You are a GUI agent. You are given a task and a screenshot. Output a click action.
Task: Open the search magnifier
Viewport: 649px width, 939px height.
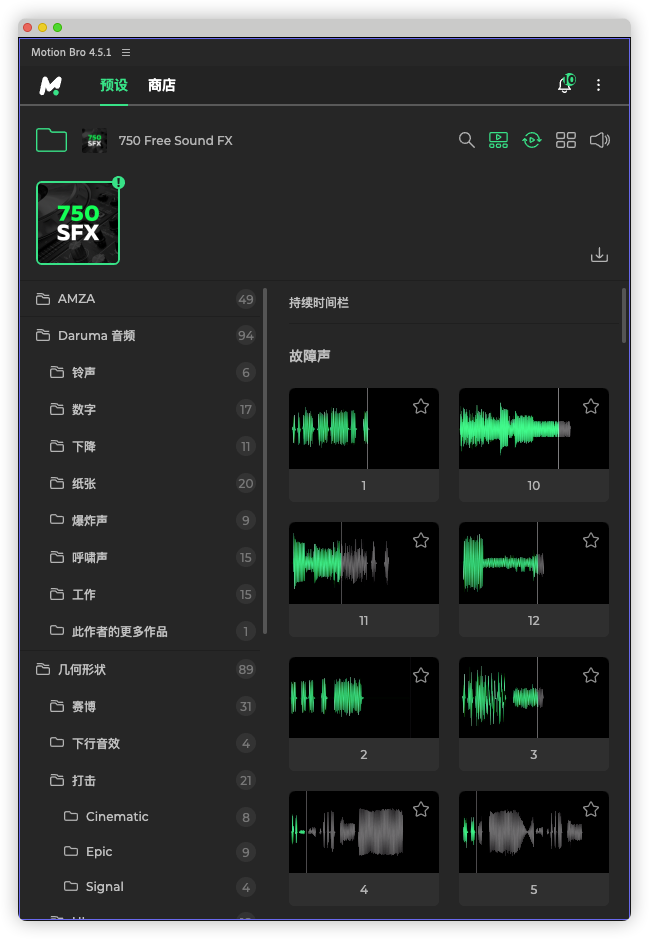click(x=466, y=140)
